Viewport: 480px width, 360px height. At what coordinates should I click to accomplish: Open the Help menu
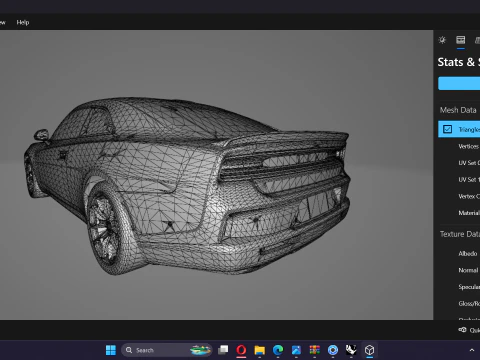23,22
